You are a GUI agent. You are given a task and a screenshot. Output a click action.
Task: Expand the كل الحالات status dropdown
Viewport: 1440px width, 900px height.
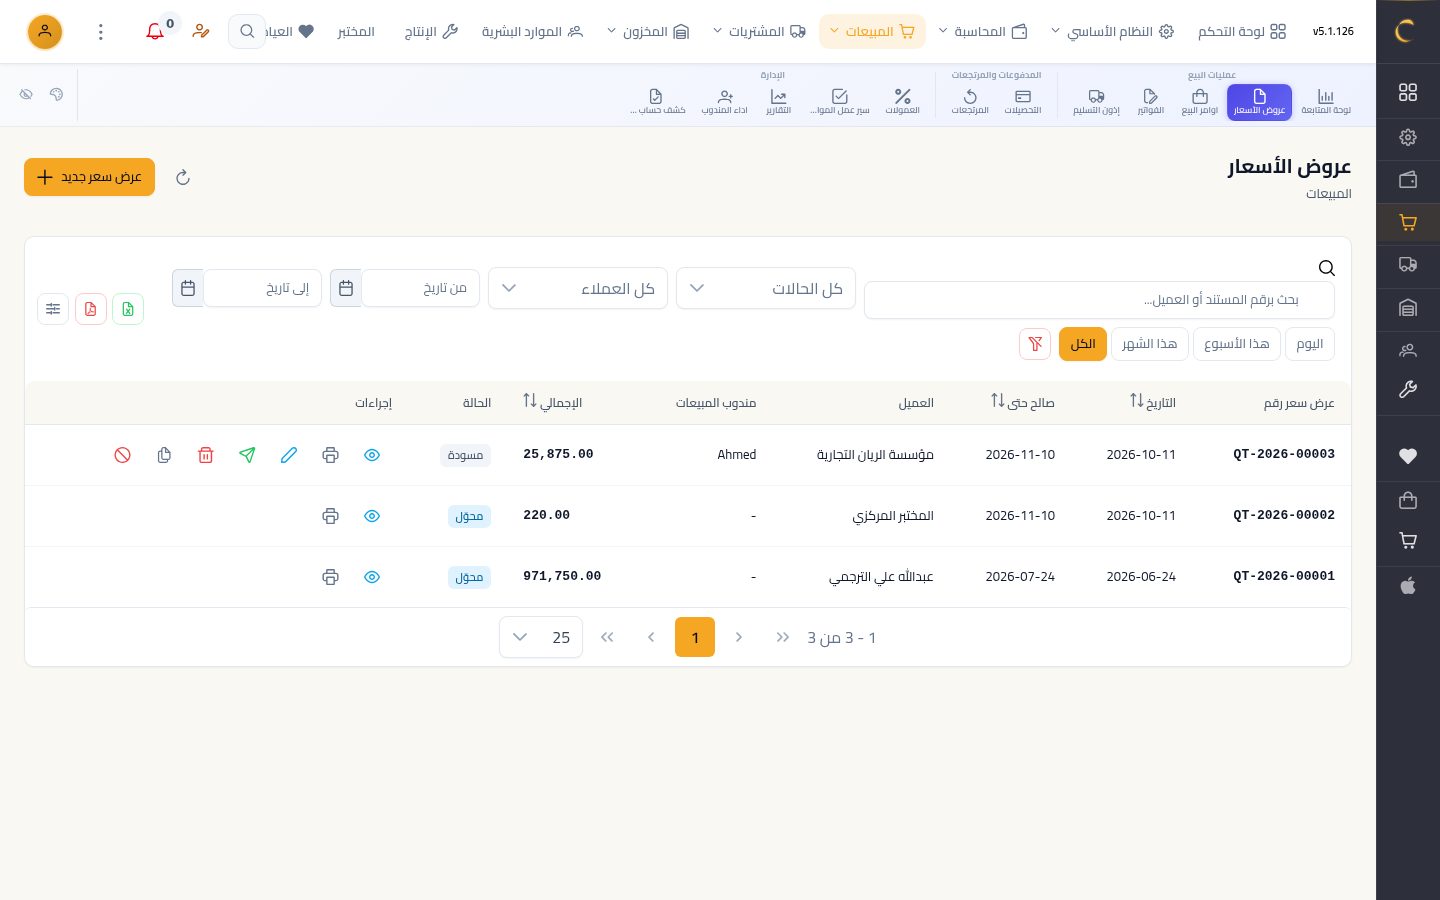(x=766, y=288)
